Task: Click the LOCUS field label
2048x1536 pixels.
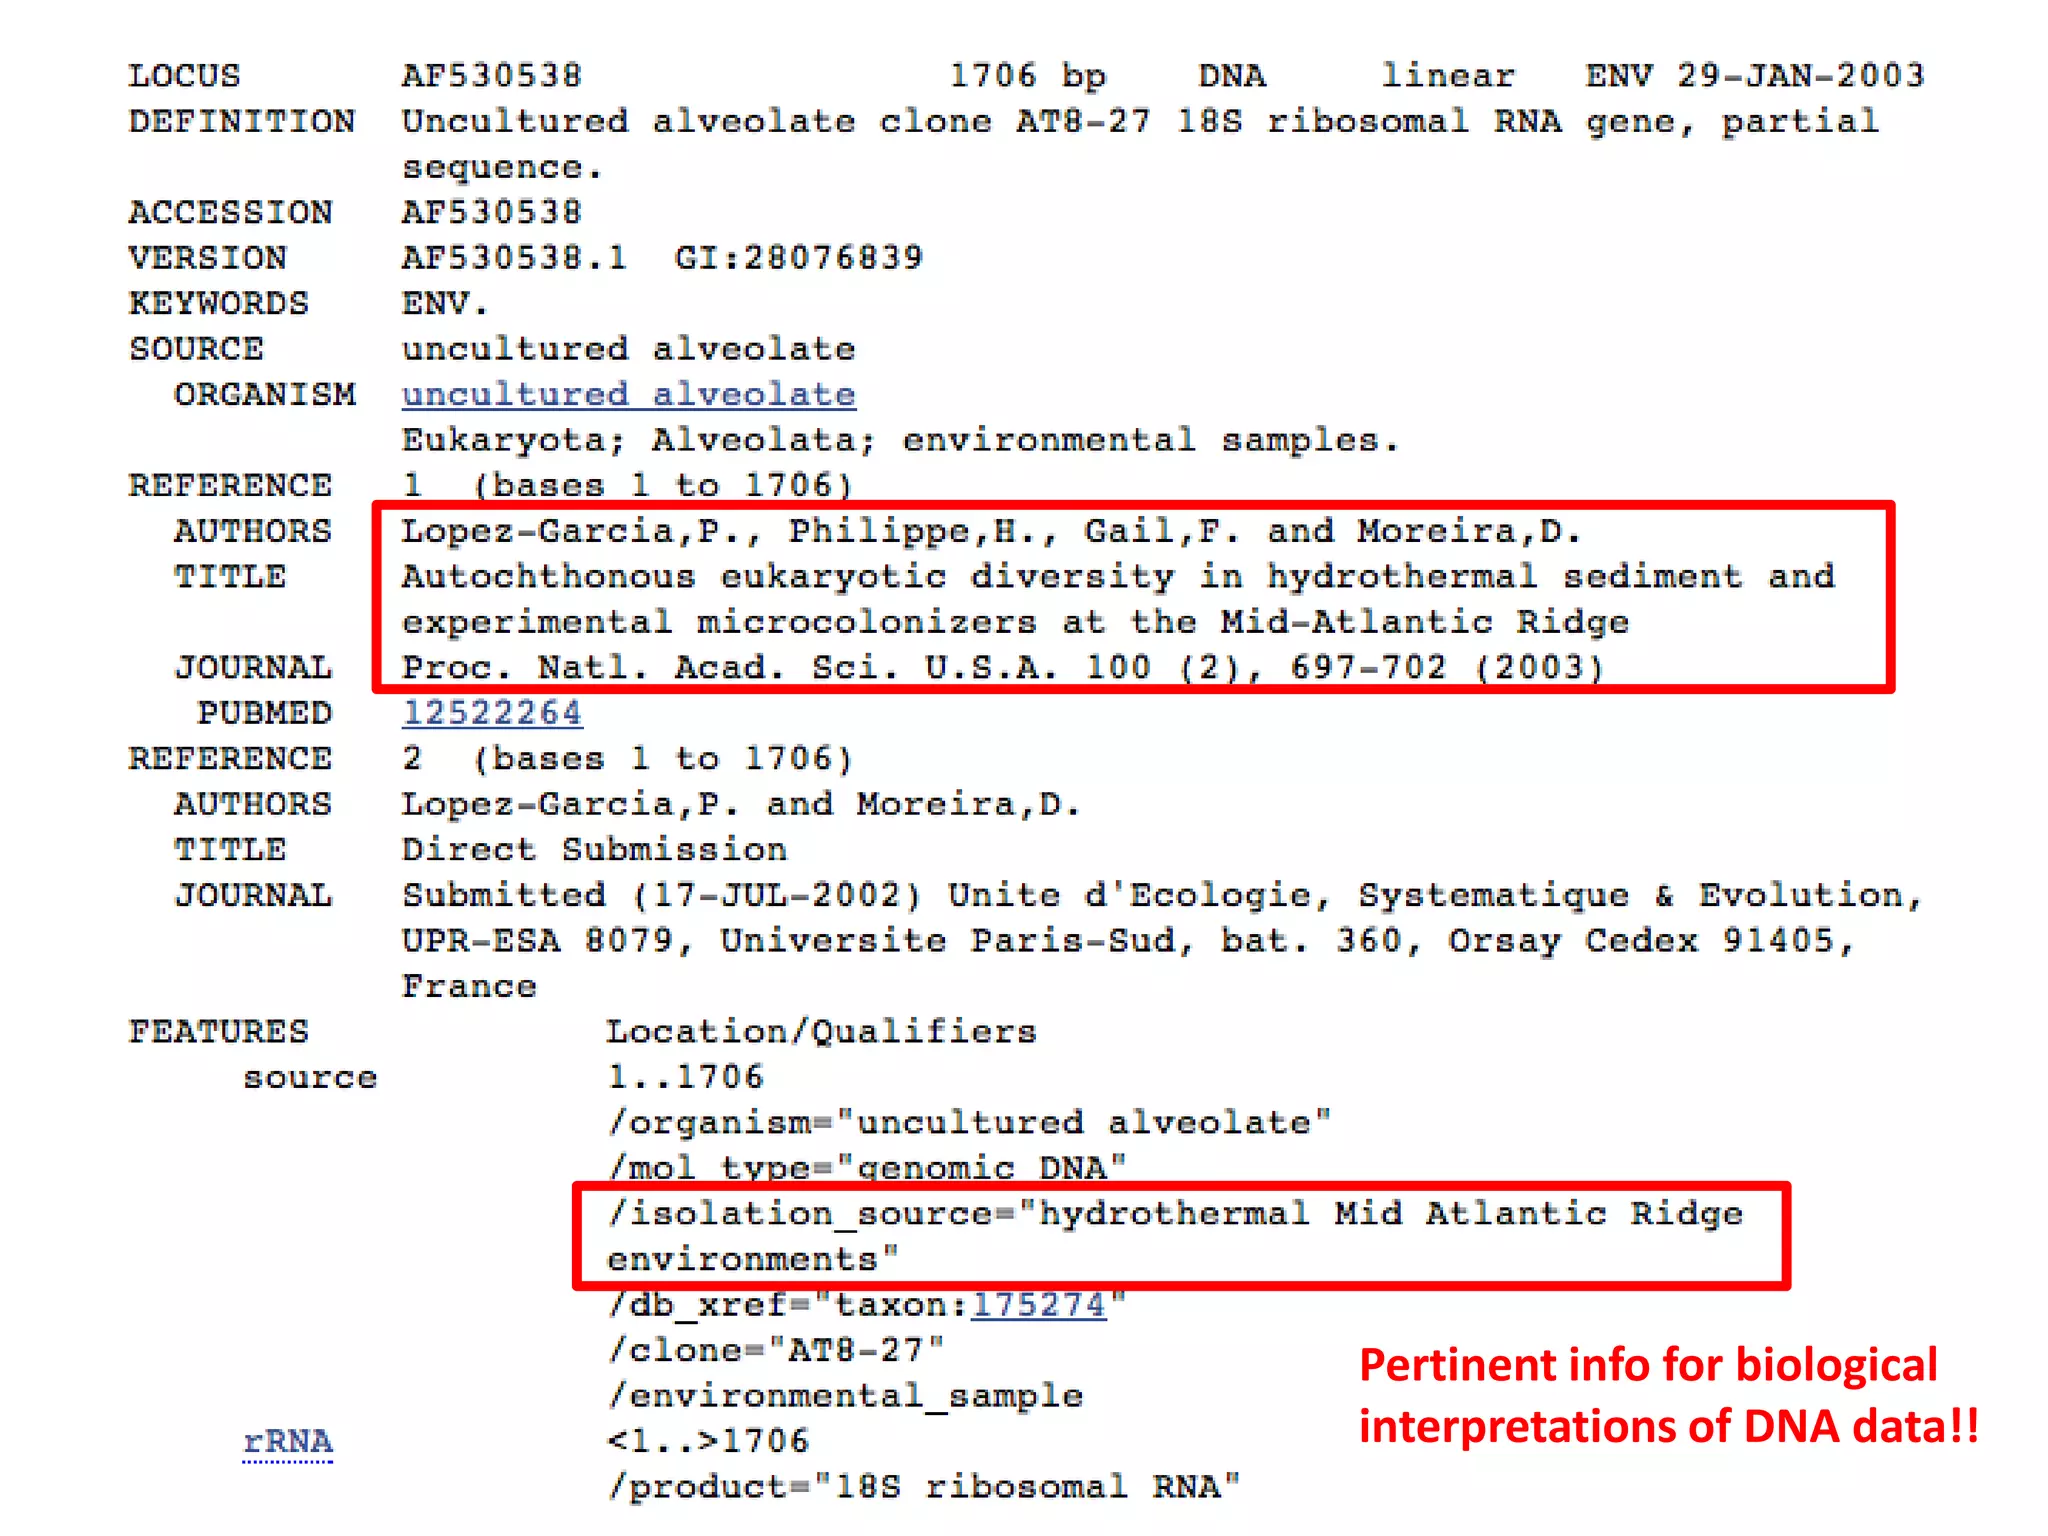Action: (184, 76)
